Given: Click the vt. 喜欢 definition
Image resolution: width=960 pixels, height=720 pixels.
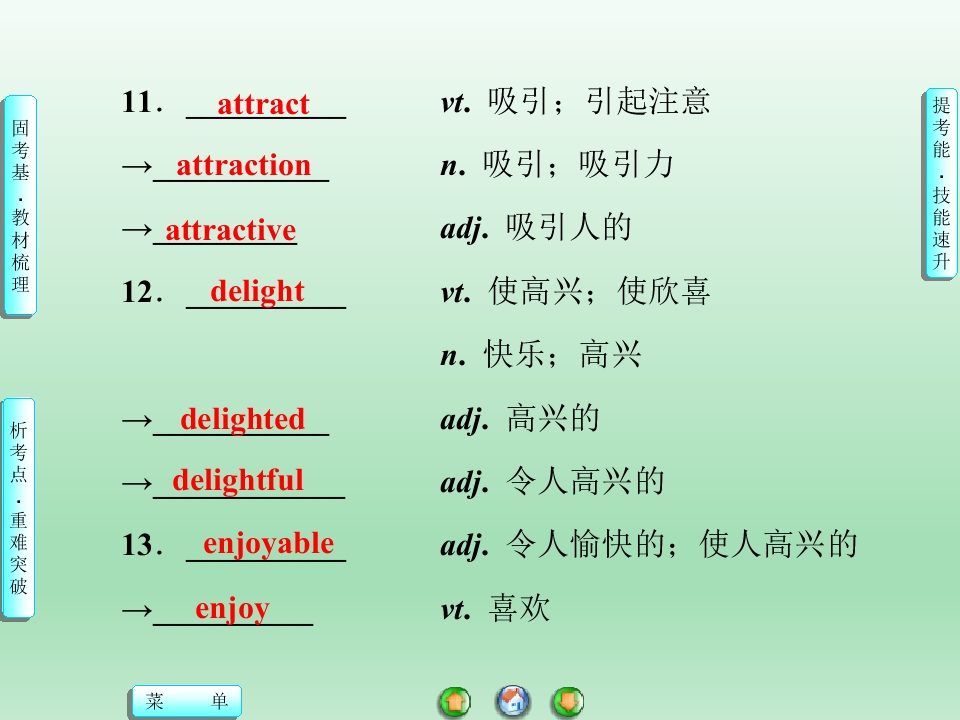Looking at the screenshot, I should pyautogui.click(x=495, y=609).
